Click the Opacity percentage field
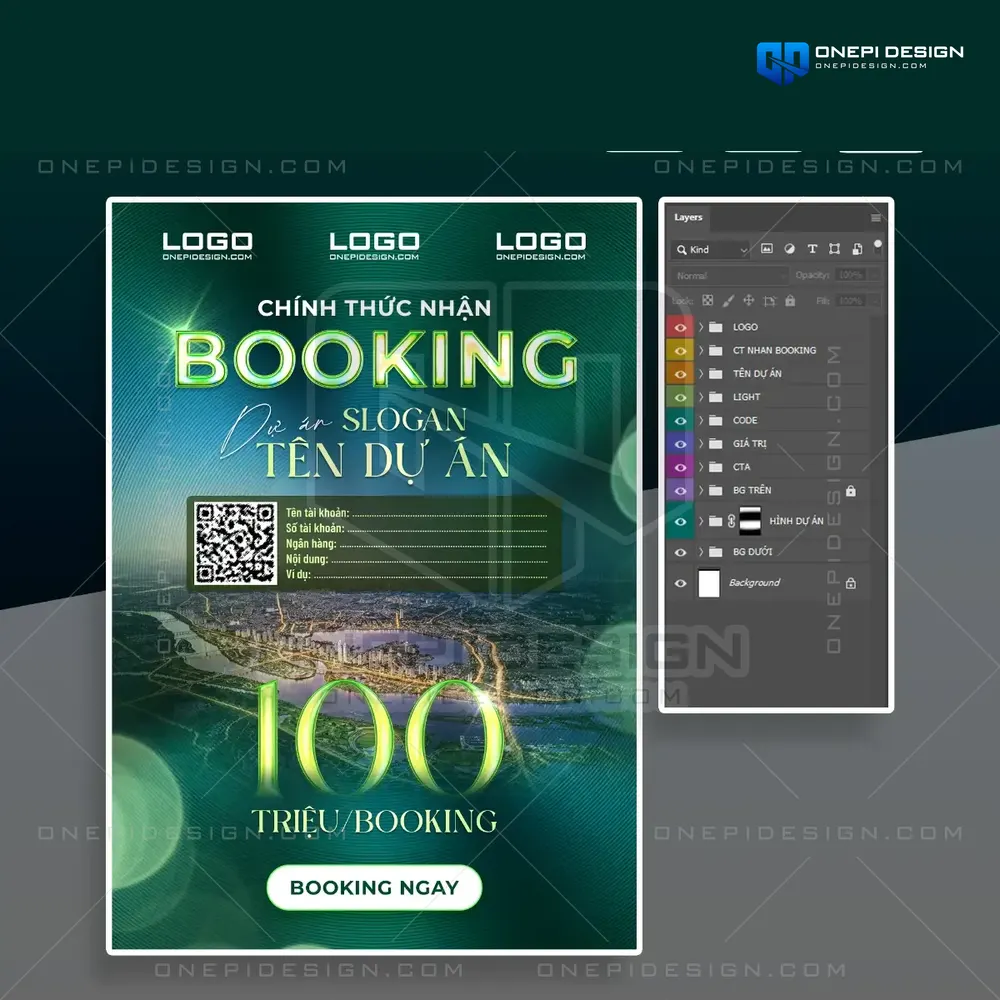The width and height of the screenshot is (1000, 1000). click(851, 275)
